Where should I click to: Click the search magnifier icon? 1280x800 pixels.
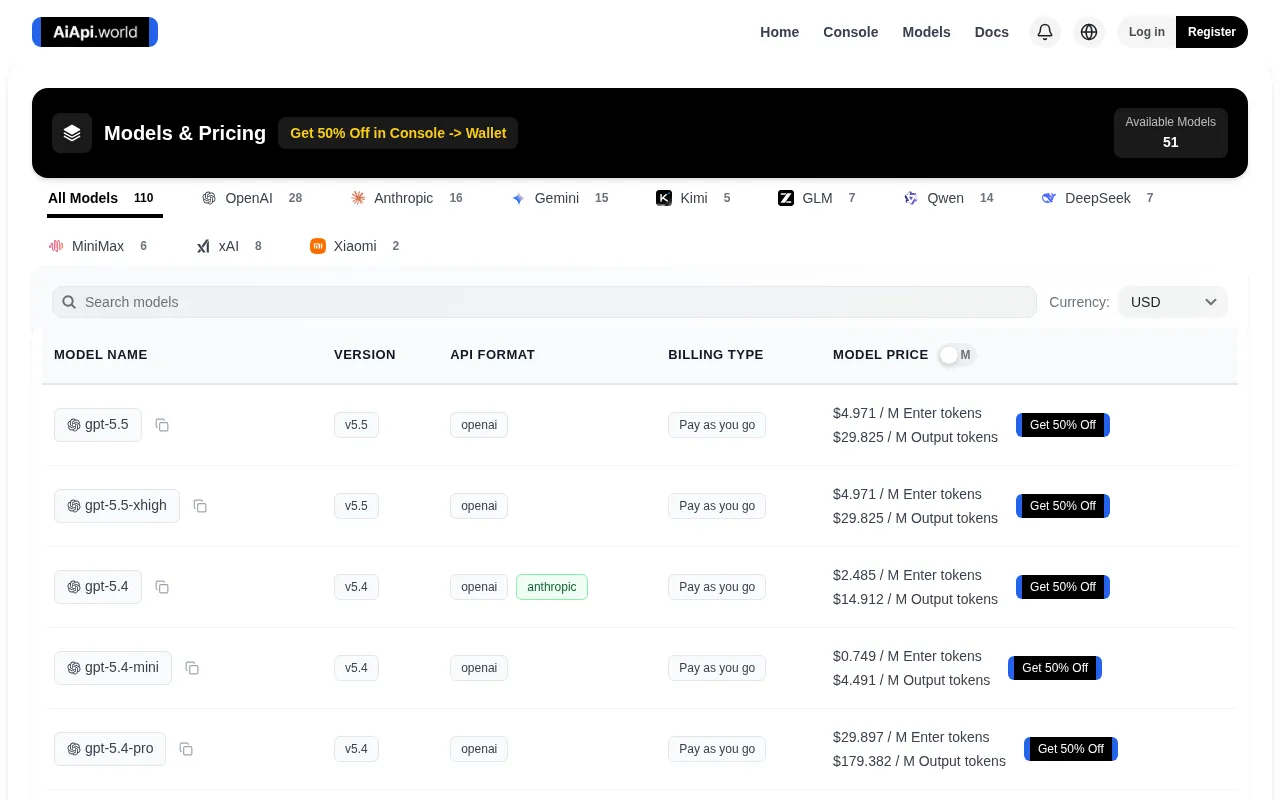[69, 302]
